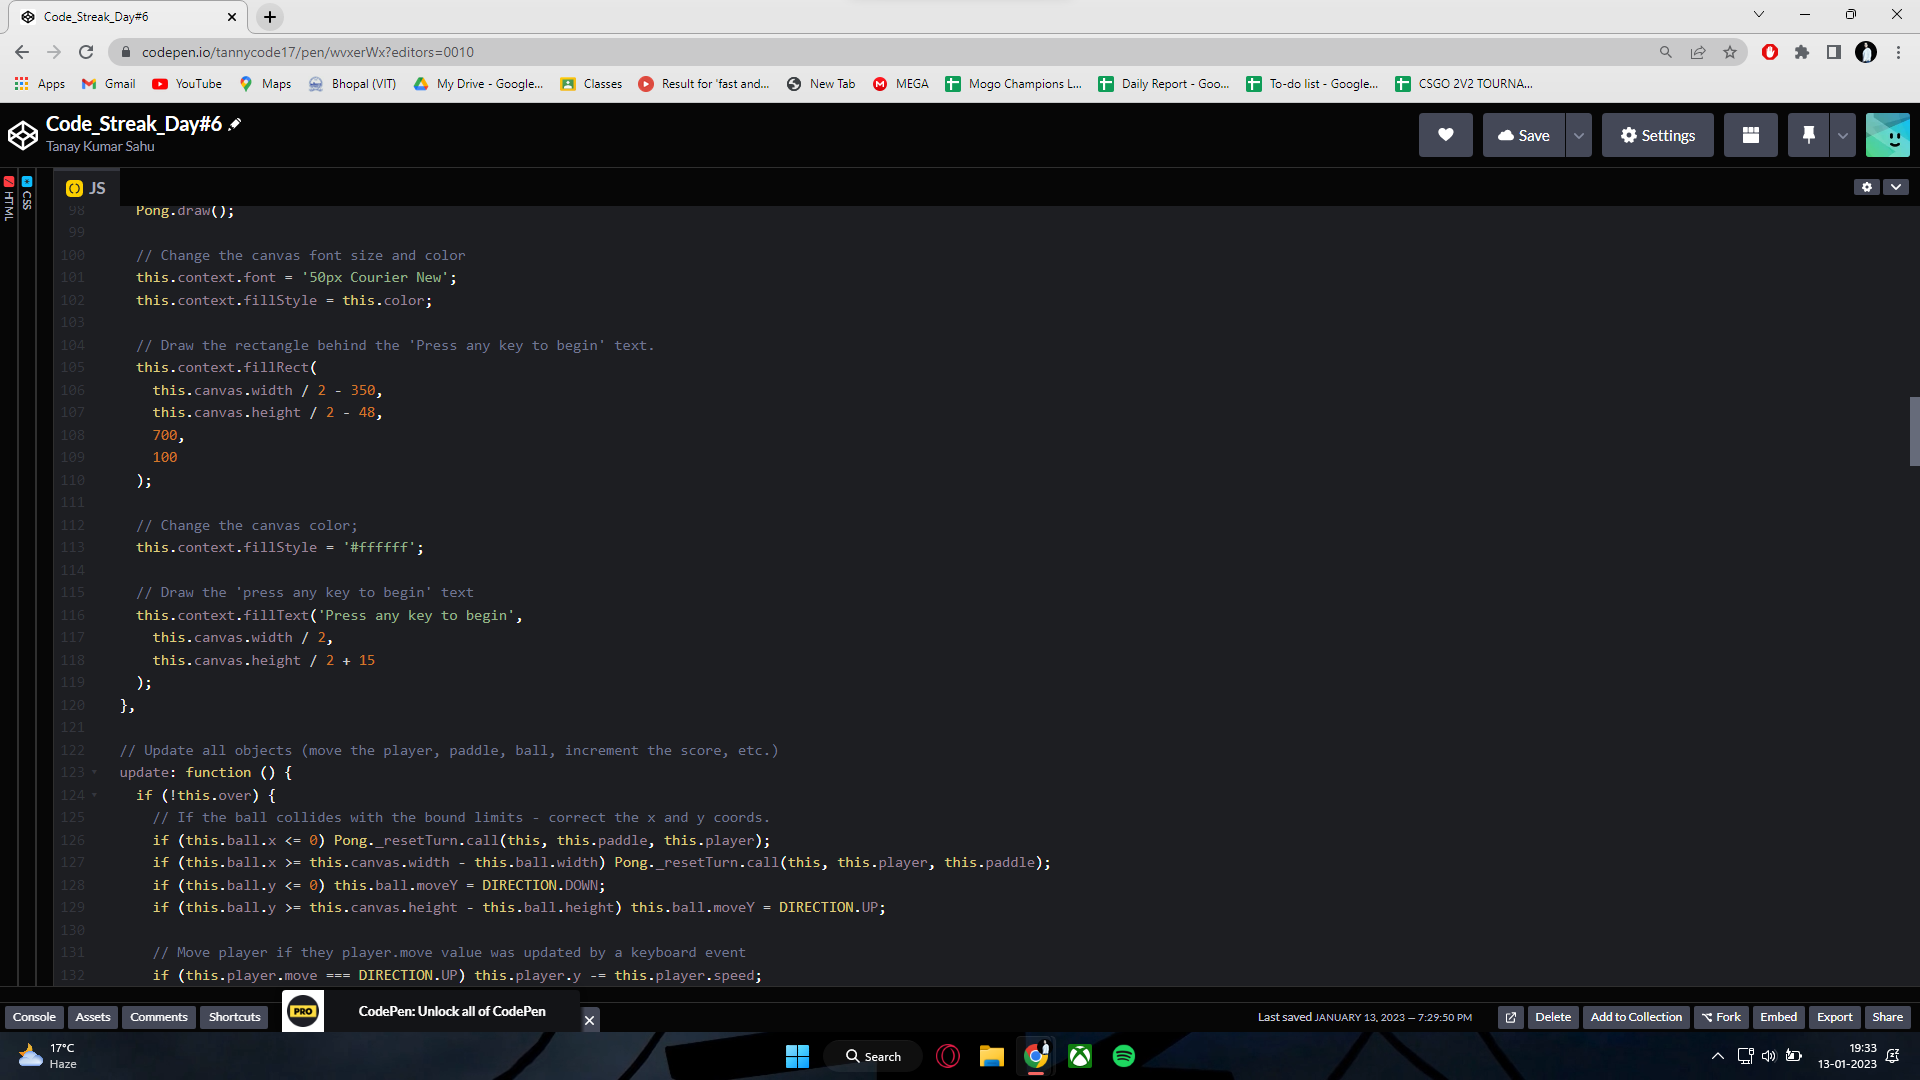
Task: Select the CSS editor tab
Action: (x=26, y=198)
